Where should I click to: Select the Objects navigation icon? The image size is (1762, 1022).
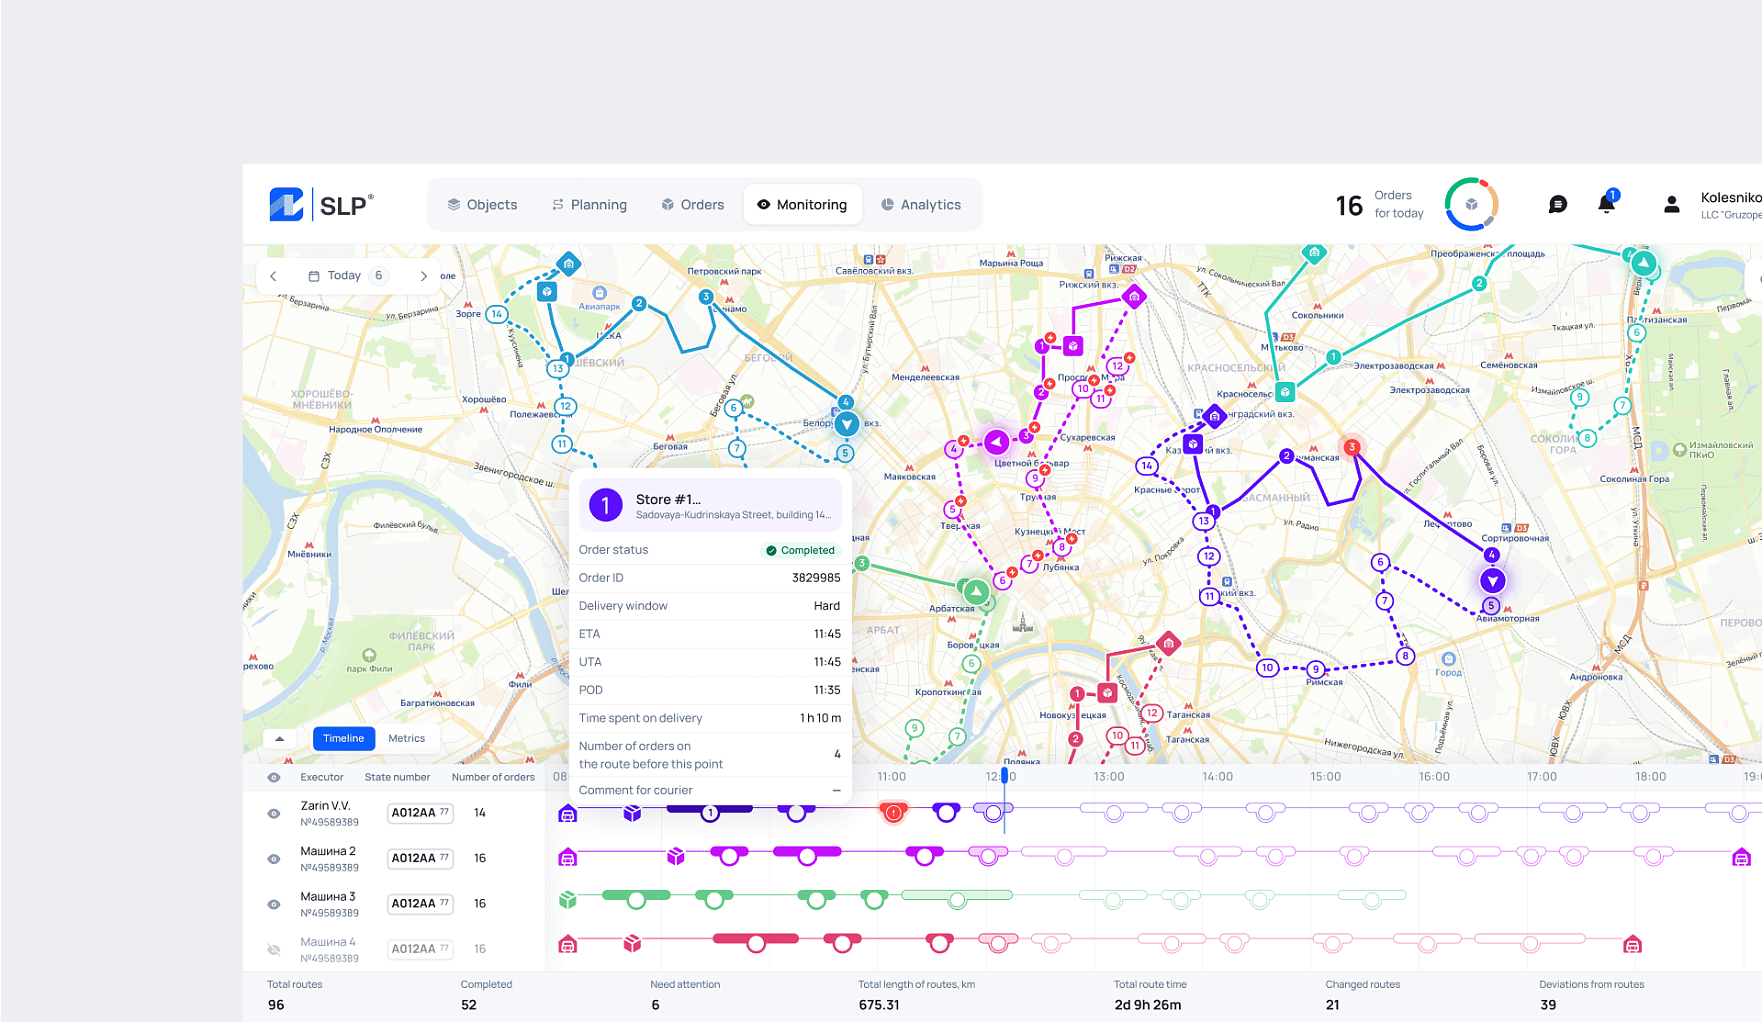[x=453, y=204]
